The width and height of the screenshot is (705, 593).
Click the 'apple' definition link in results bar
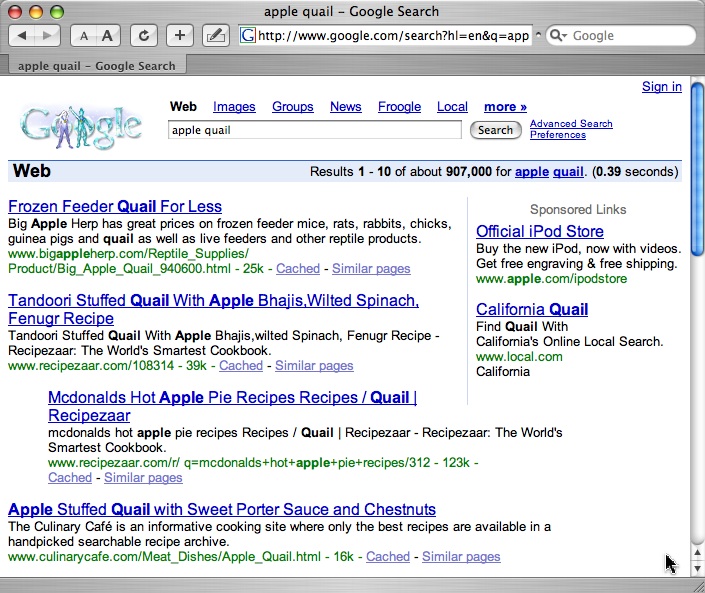coord(532,172)
